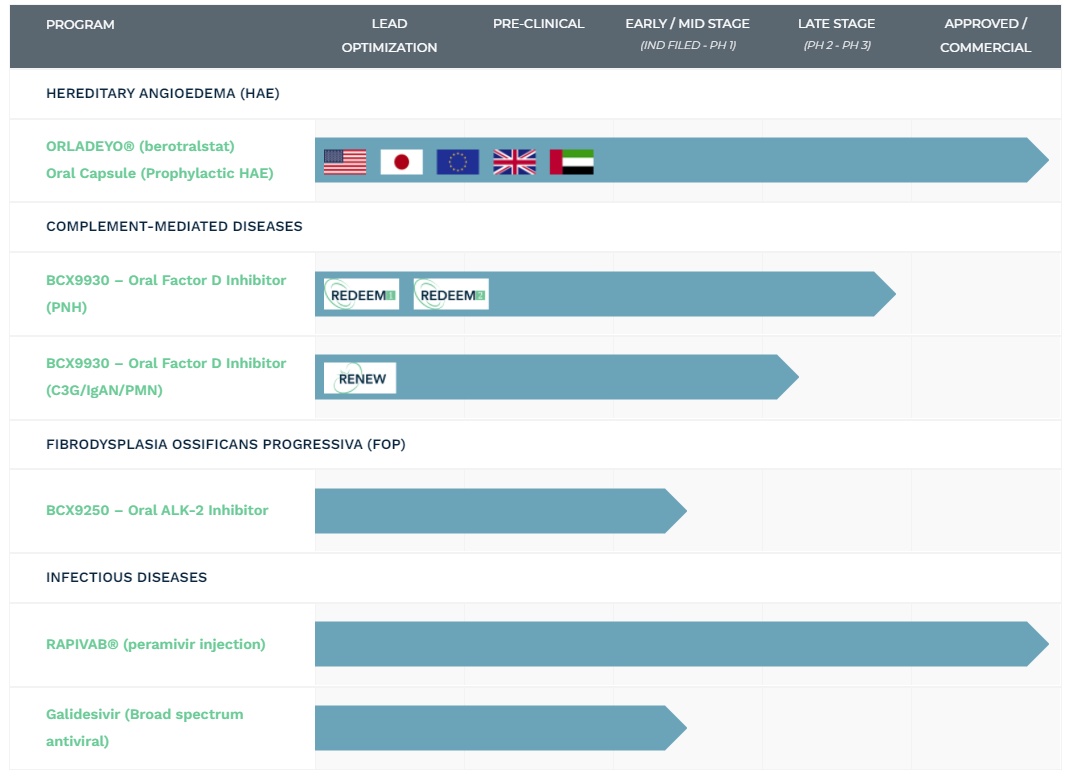This screenshot has height=777, width=1066.
Task: Open the BCX9930 Oral Factor D Inhibitor (PNH) link
Action: pos(166,294)
